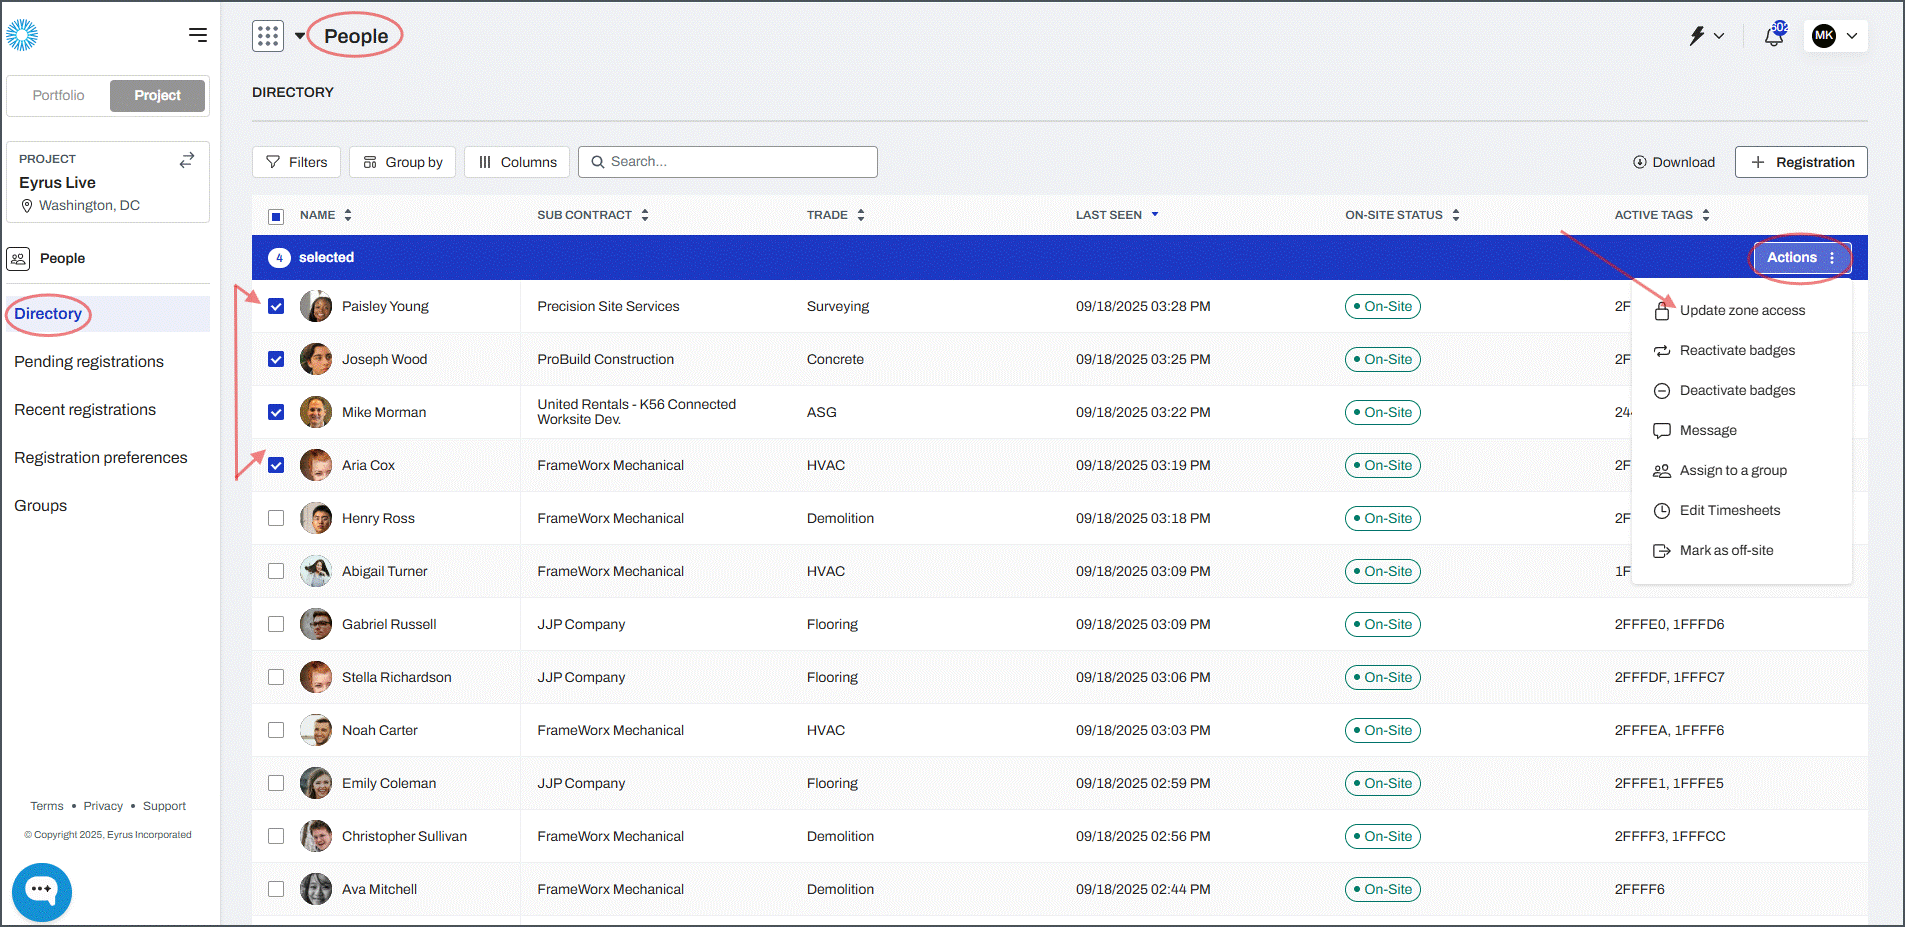Open Joseph Wood's profile photo
Screen dimensions: 1905x927
point(316,359)
